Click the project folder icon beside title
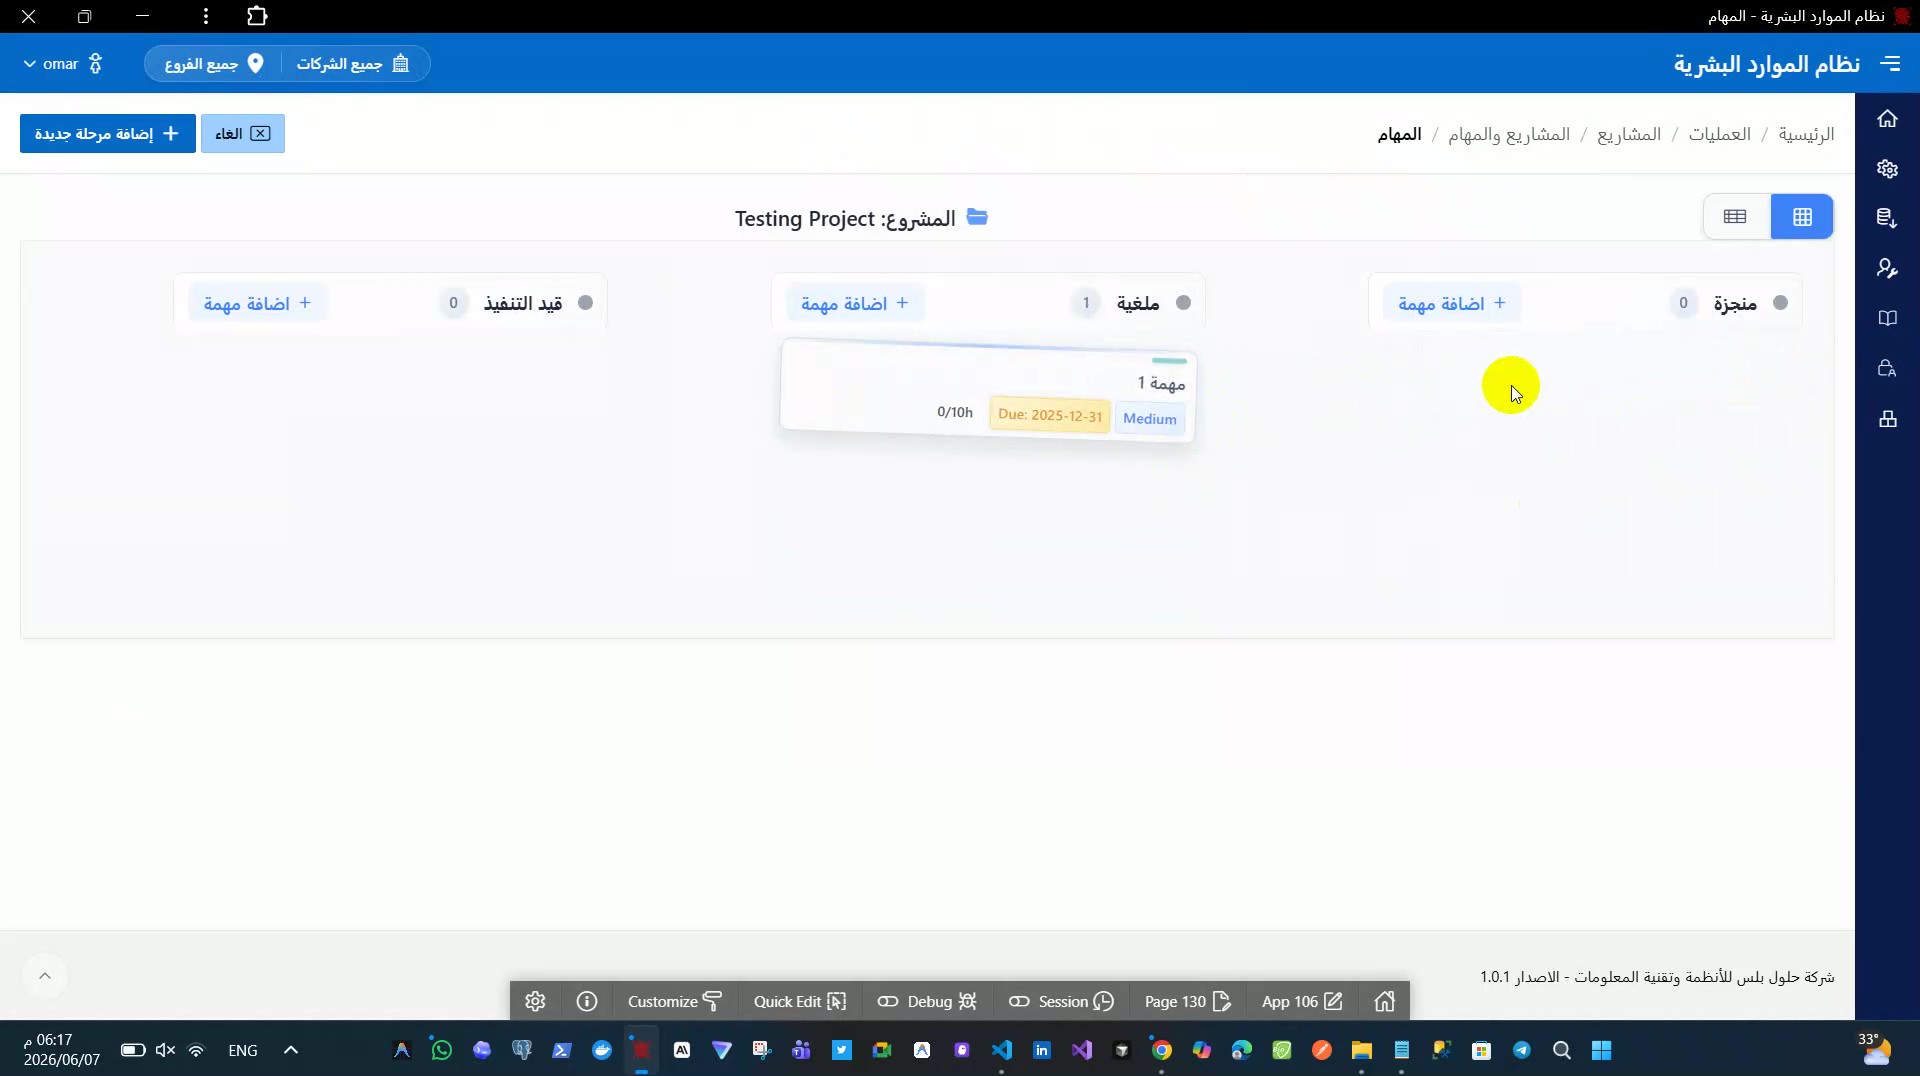 click(x=977, y=217)
